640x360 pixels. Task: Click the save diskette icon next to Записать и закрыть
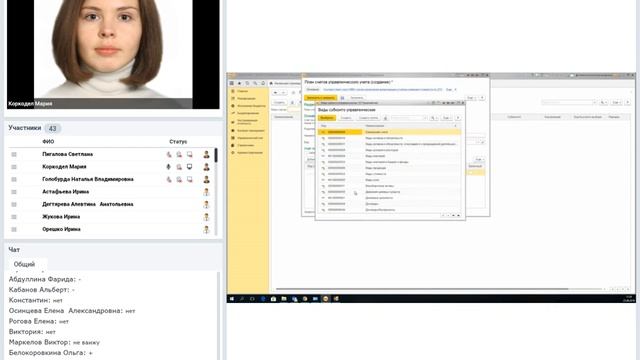(342, 98)
